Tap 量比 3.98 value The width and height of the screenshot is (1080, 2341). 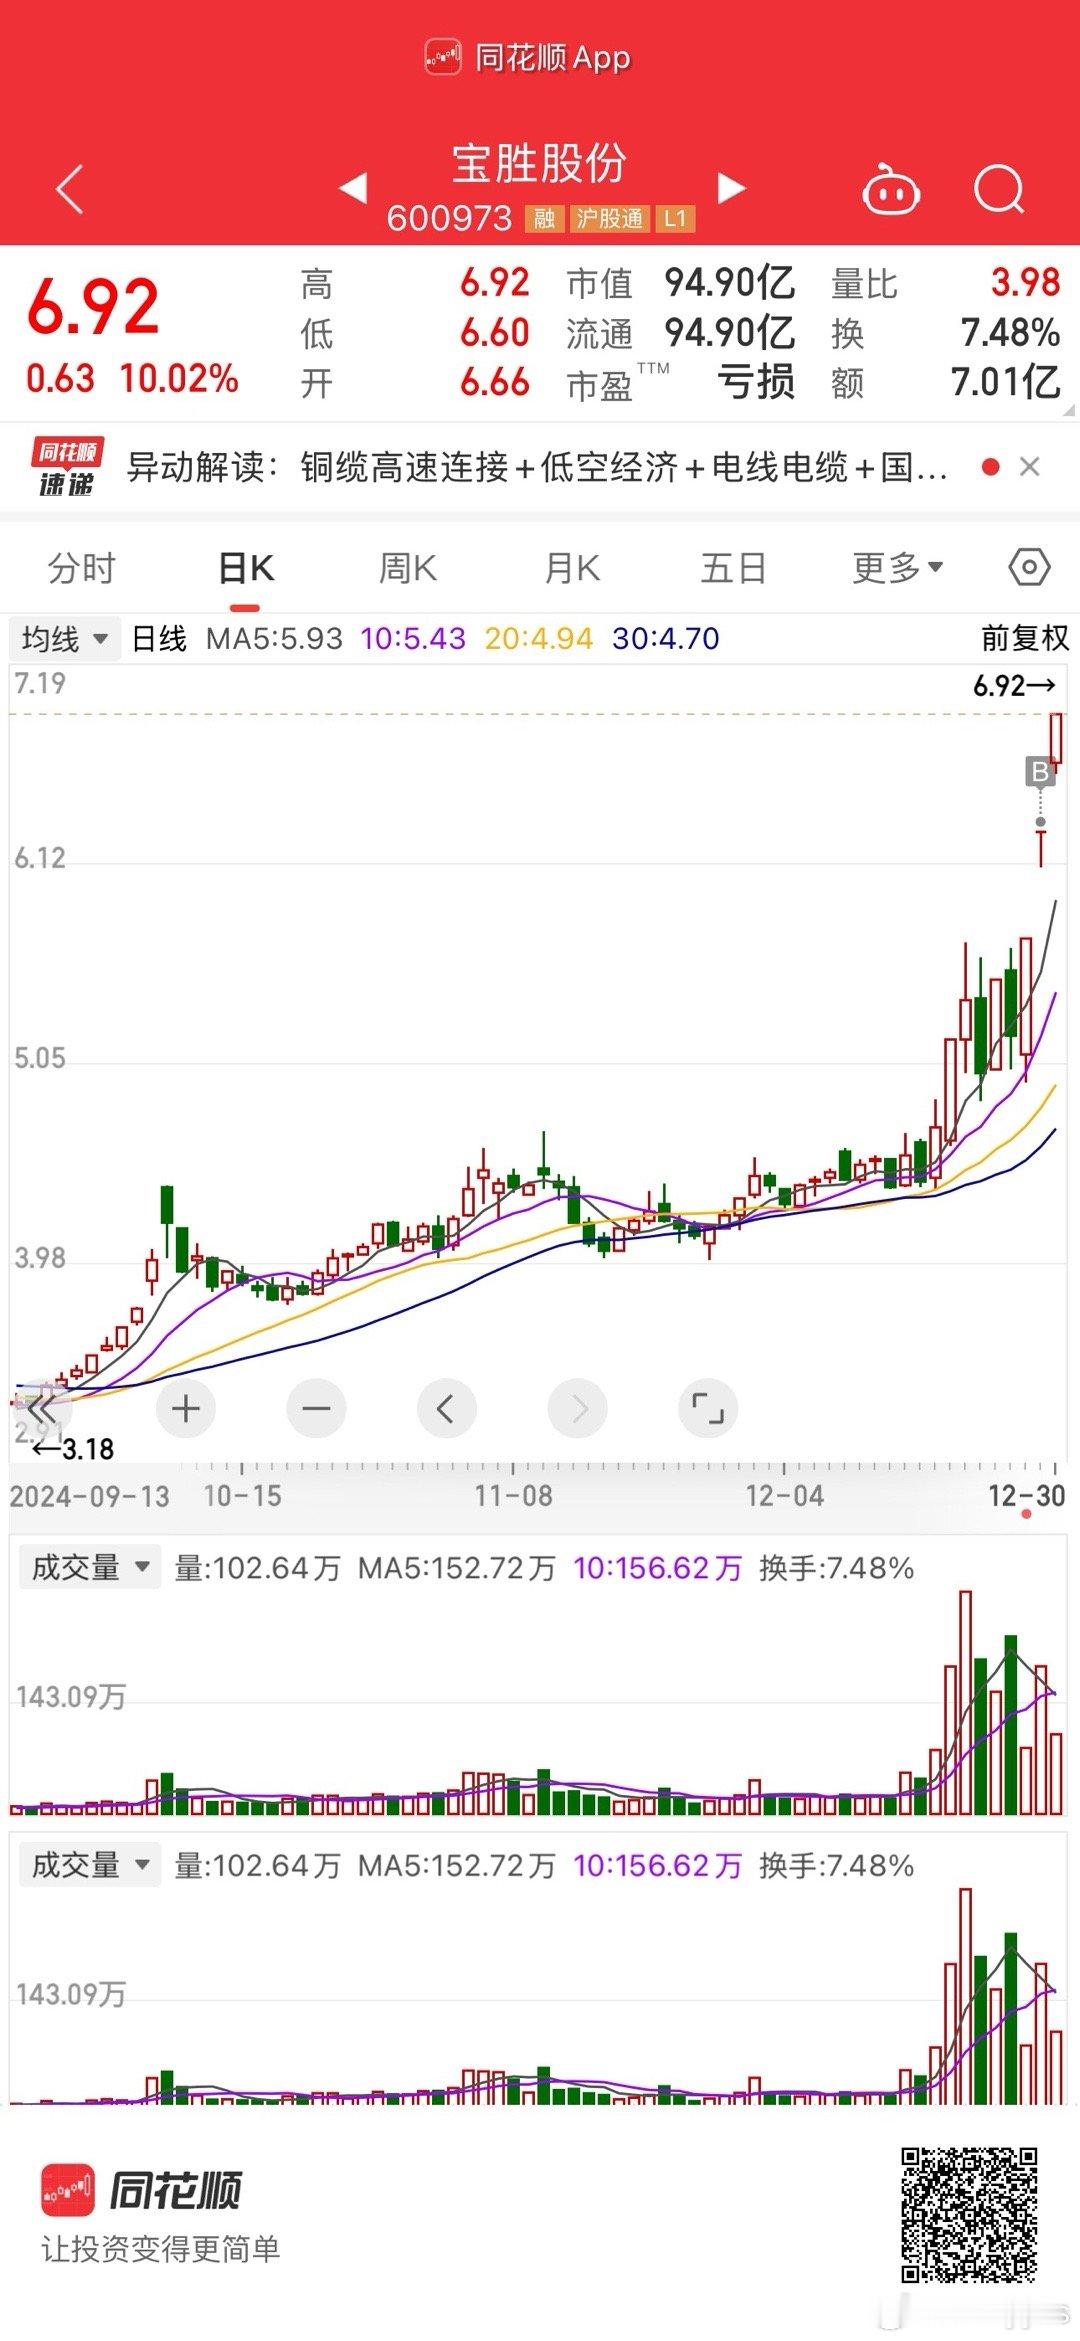pyautogui.click(x=1025, y=283)
